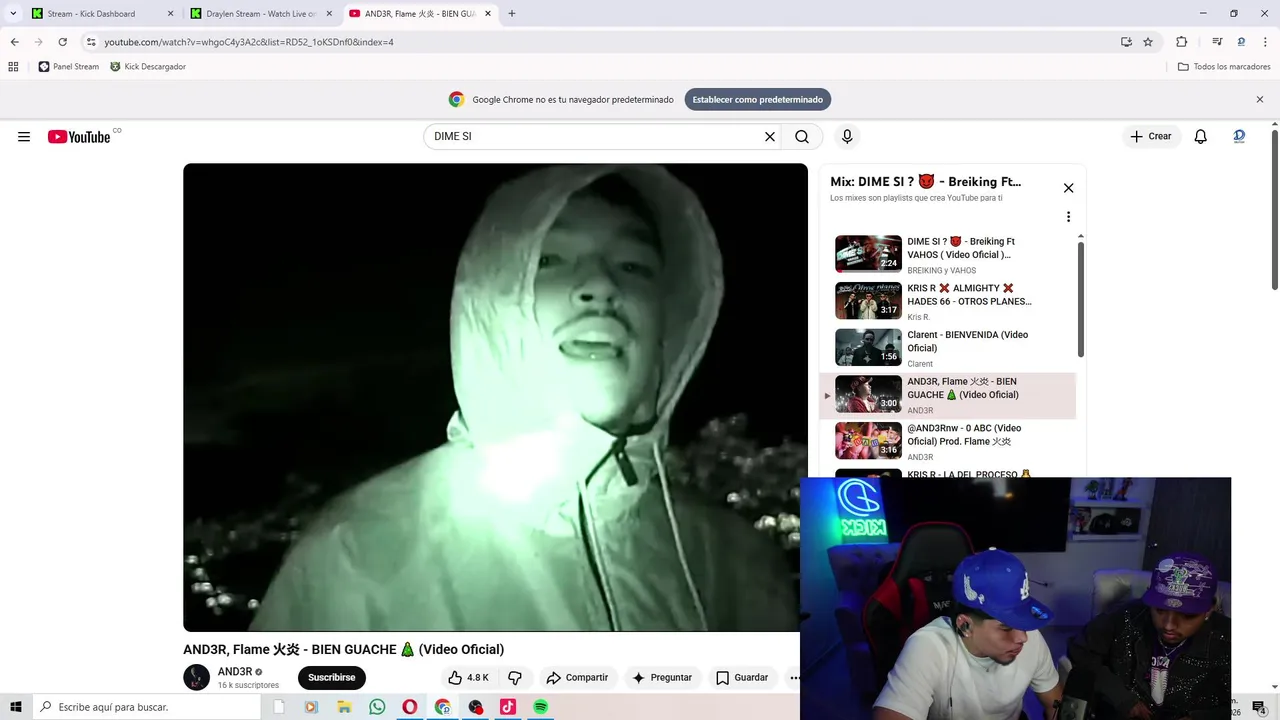
Task: Open Chrome media controls icon
Action: click(1217, 42)
